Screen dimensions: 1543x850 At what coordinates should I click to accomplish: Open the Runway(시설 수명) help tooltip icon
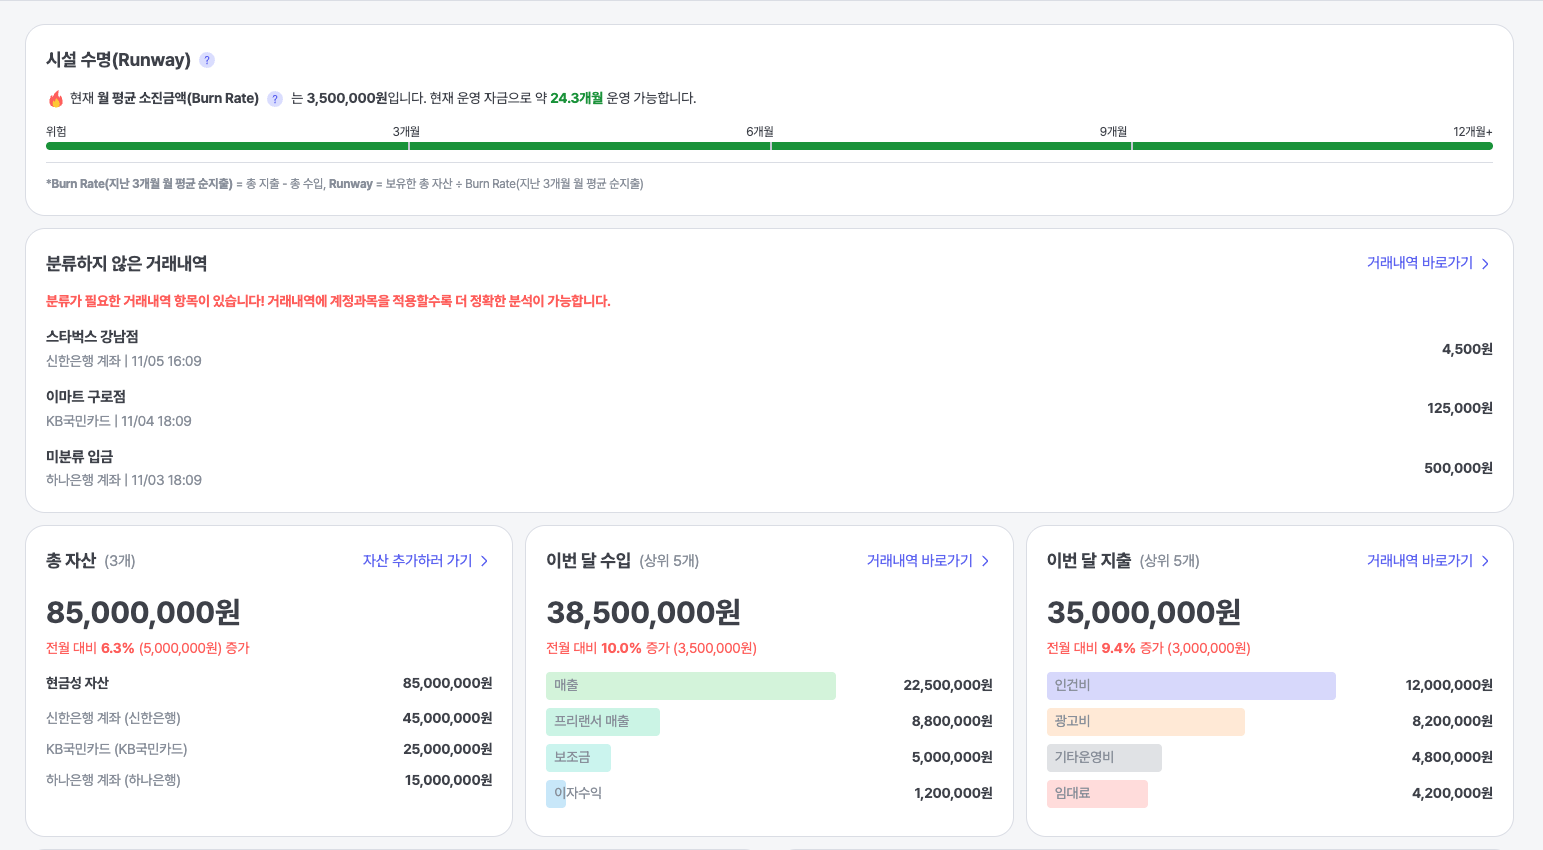(206, 60)
